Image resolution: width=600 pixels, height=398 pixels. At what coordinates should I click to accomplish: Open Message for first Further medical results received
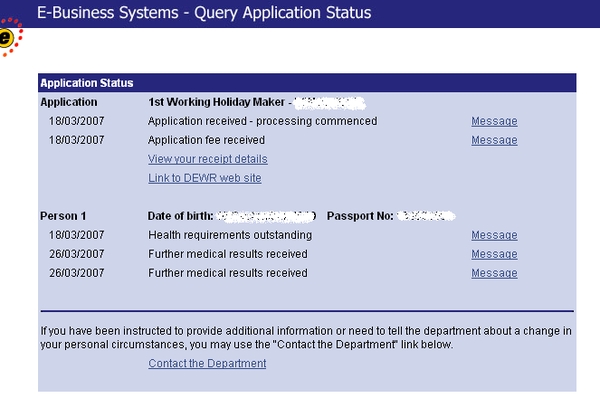point(494,254)
